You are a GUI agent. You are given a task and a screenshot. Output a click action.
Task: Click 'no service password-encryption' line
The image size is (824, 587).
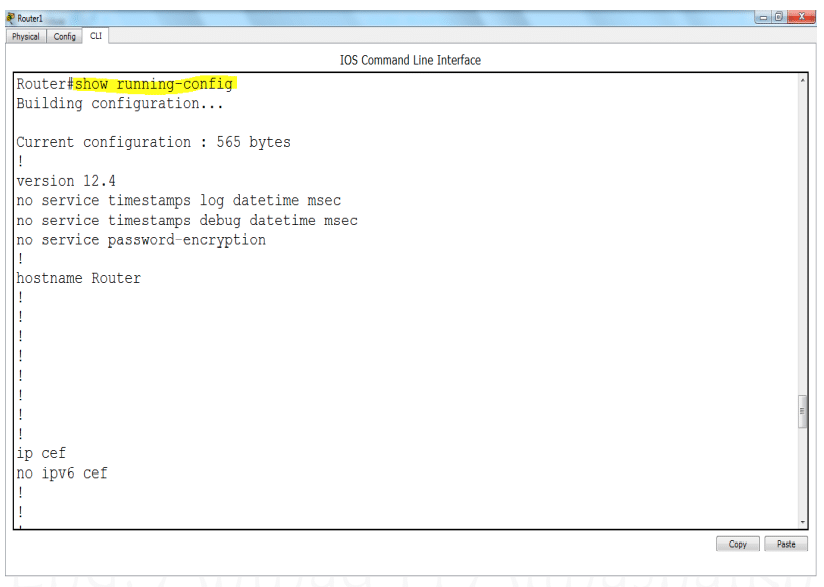(x=141, y=240)
